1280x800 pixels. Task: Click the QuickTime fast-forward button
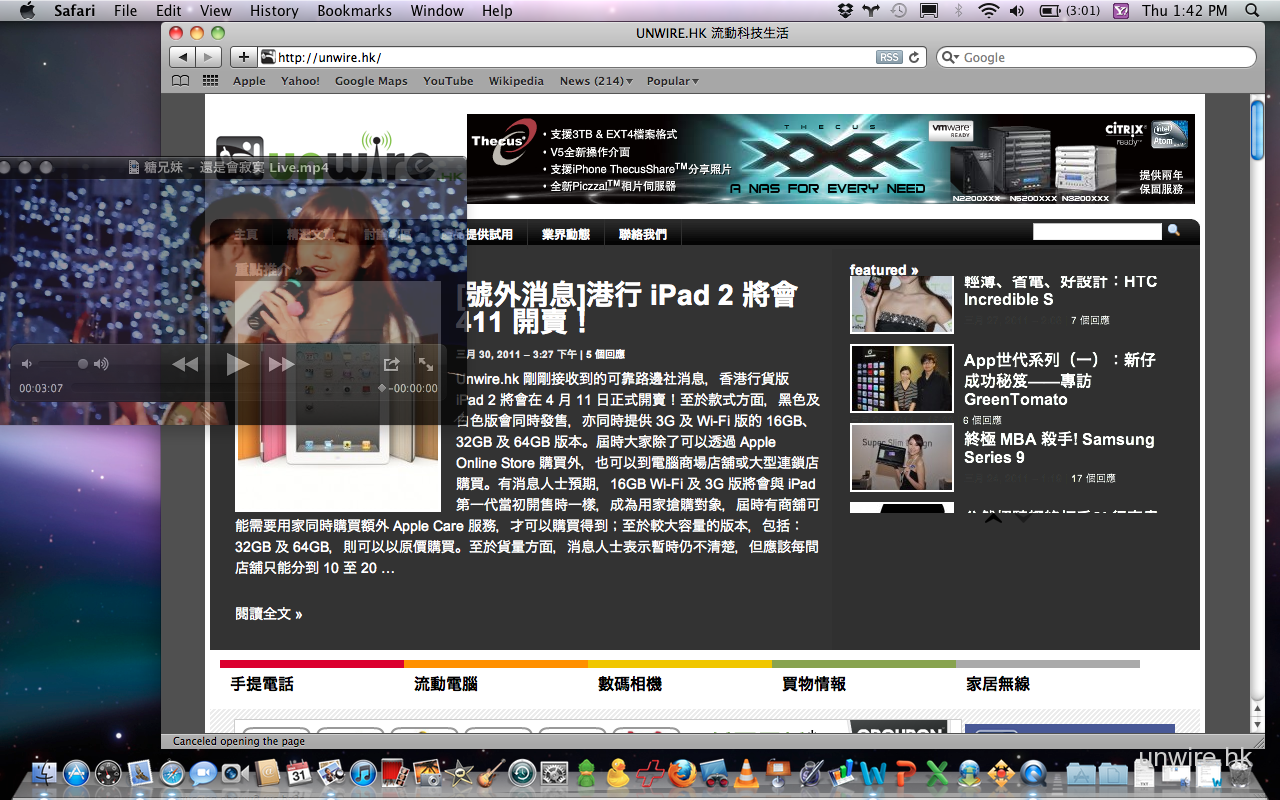click(x=281, y=364)
